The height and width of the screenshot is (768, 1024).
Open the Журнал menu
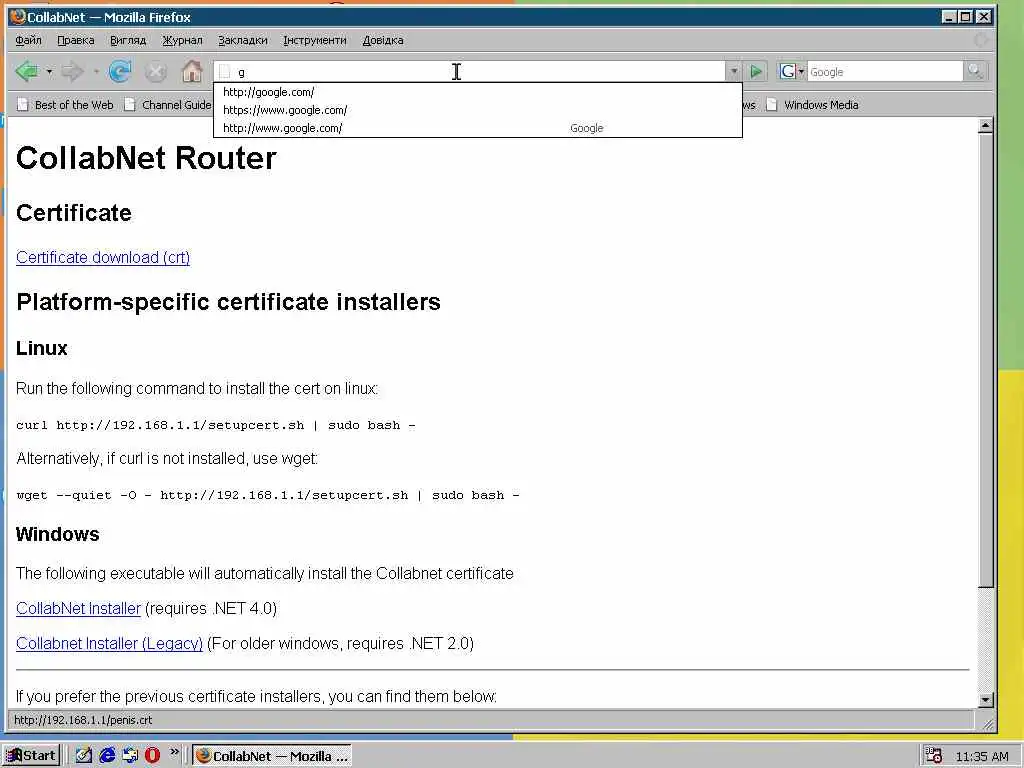pos(182,40)
